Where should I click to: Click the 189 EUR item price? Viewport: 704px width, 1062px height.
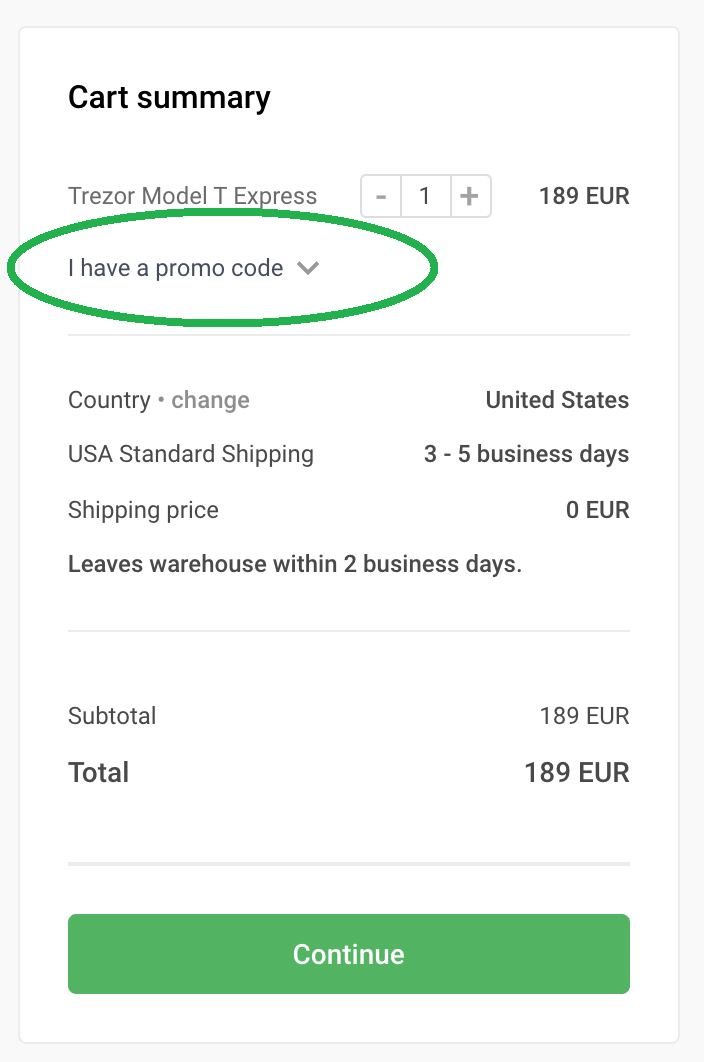[584, 196]
